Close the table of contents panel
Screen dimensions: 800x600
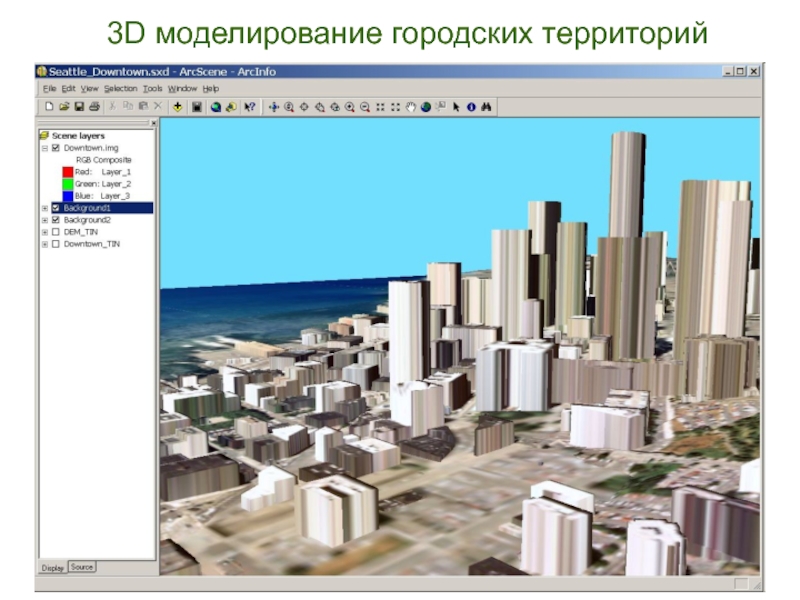tap(153, 123)
